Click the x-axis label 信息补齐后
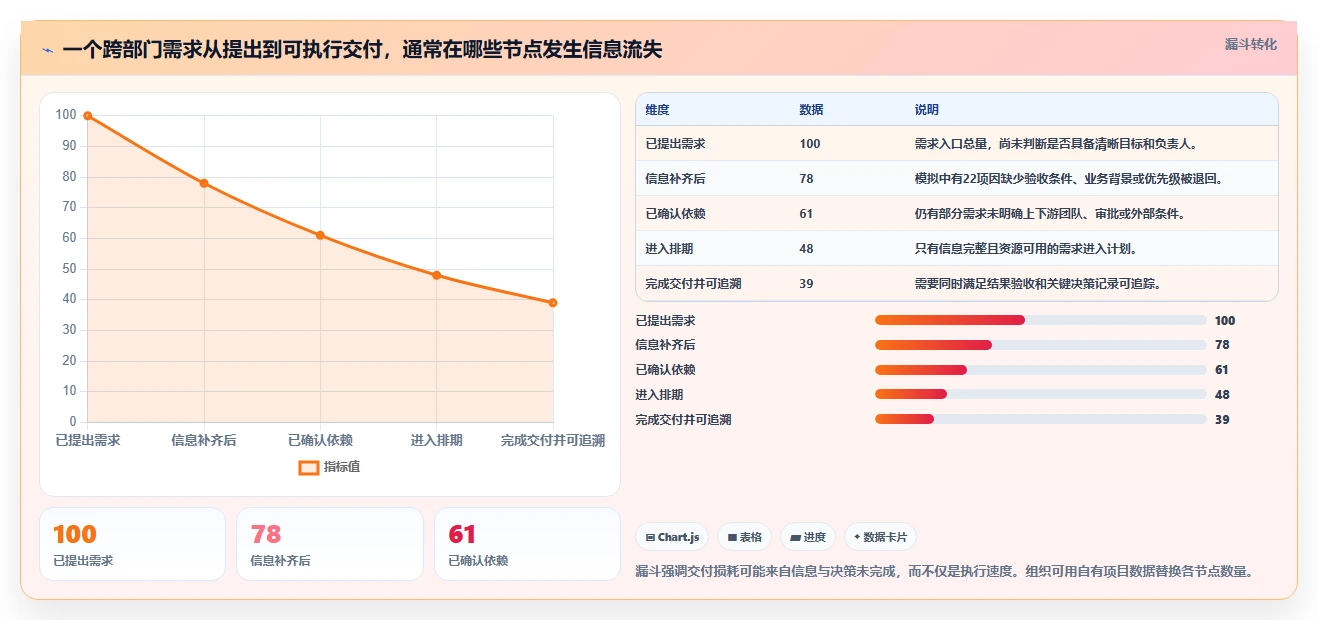The height and width of the screenshot is (620, 1318). tap(204, 441)
